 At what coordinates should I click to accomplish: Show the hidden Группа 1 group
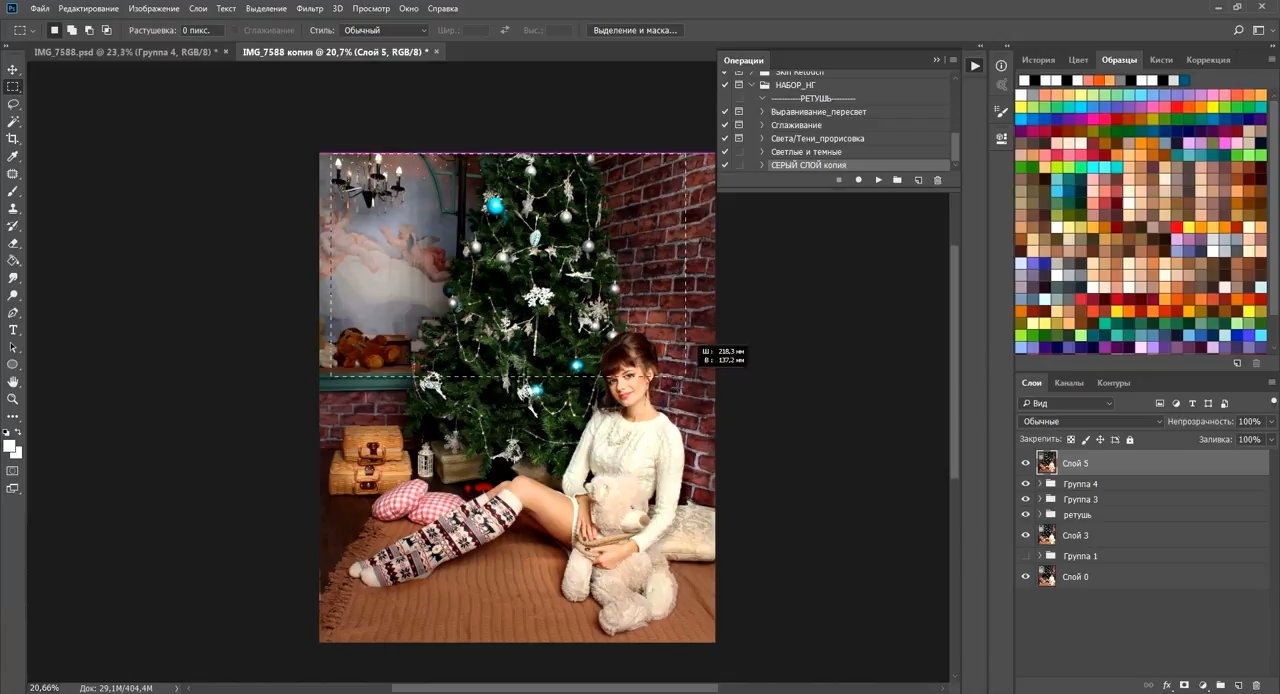1025,556
